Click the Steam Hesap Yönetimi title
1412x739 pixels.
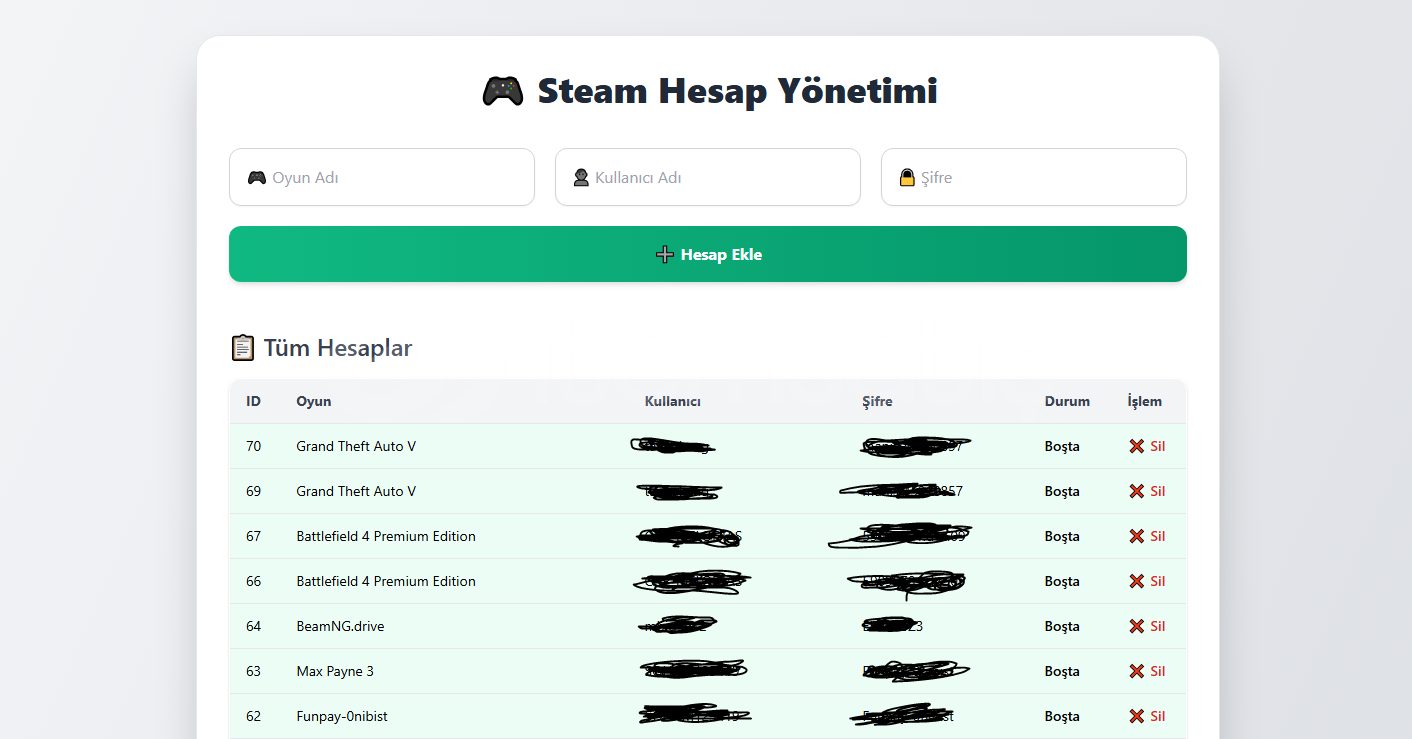[x=737, y=91]
